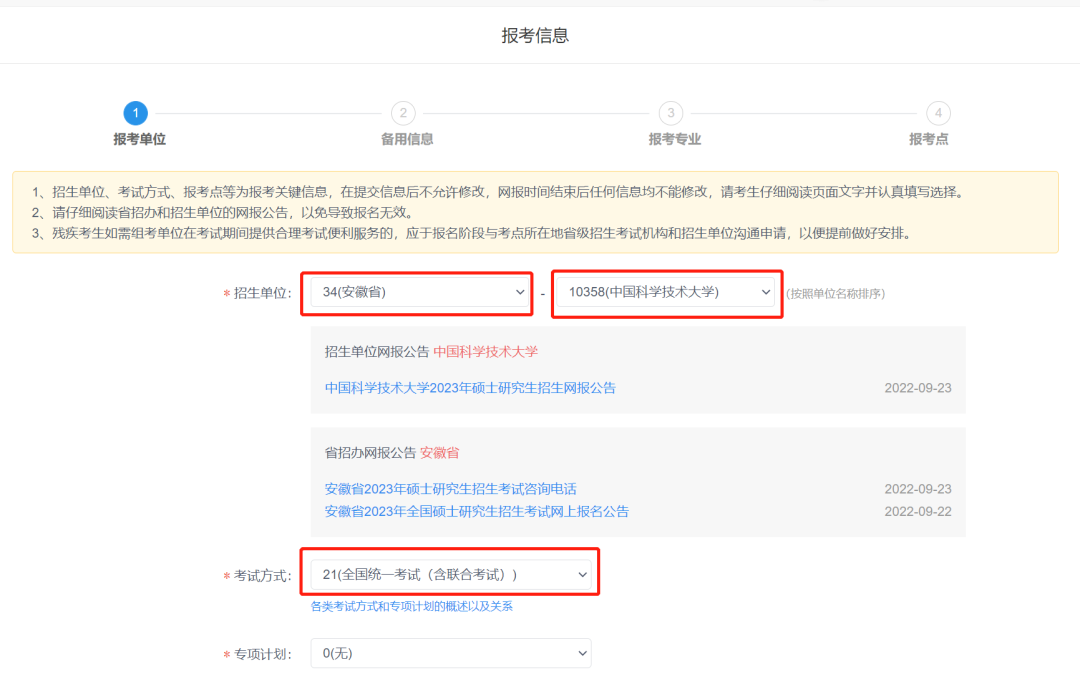
Task: Click the (按照单位名称排序) hint text
Action: click(835, 294)
